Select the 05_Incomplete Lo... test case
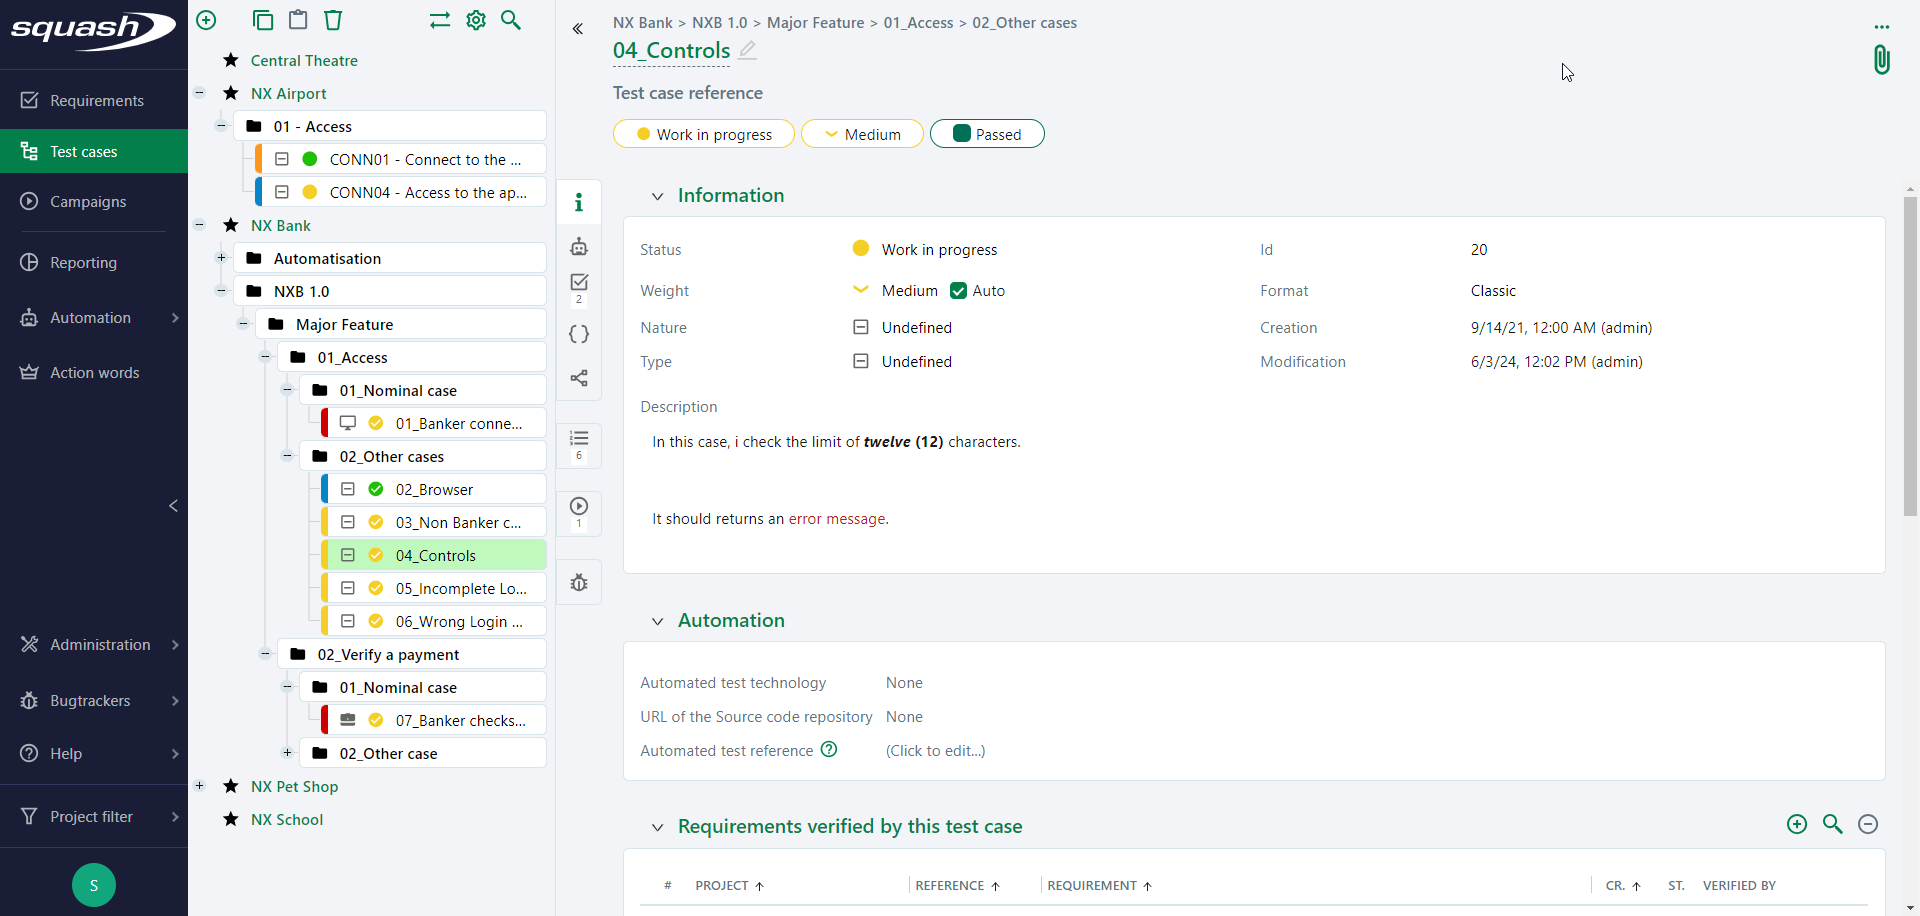The height and width of the screenshot is (916, 1920). coord(460,589)
